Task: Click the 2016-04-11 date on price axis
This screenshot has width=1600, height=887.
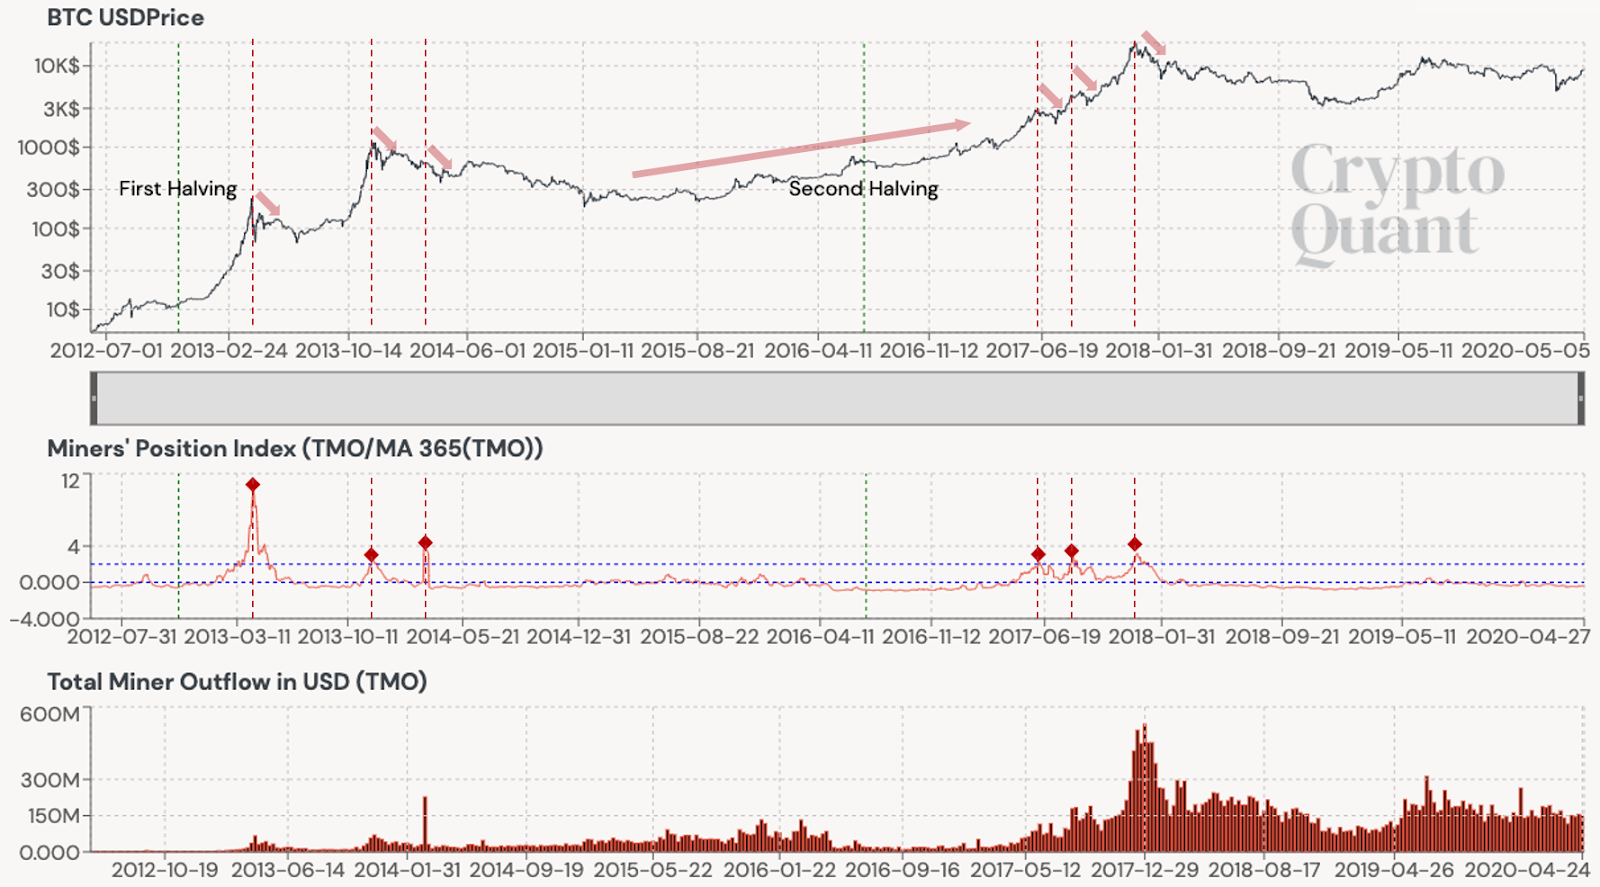Action: coord(817,351)
